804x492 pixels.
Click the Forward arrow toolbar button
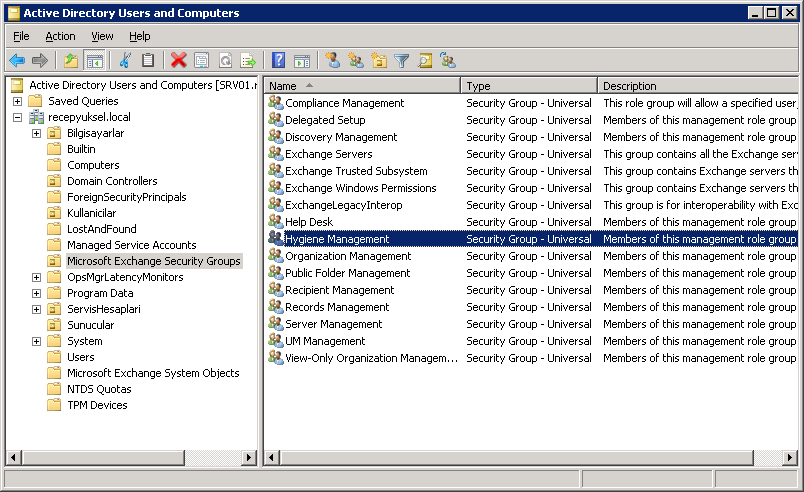click(39, 61)
